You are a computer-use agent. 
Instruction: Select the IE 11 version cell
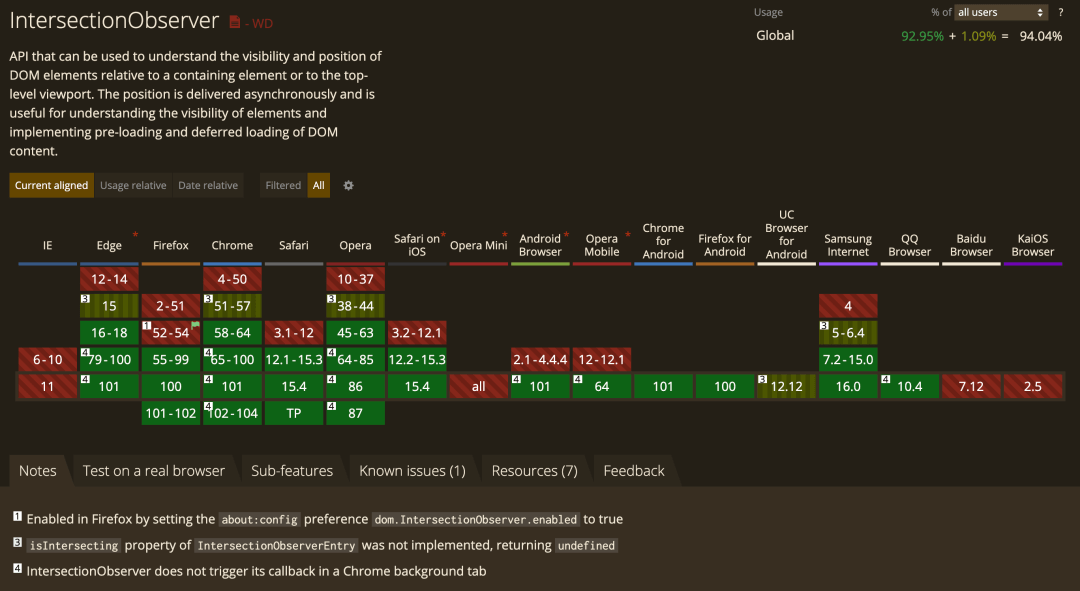(x=48, y=386)
